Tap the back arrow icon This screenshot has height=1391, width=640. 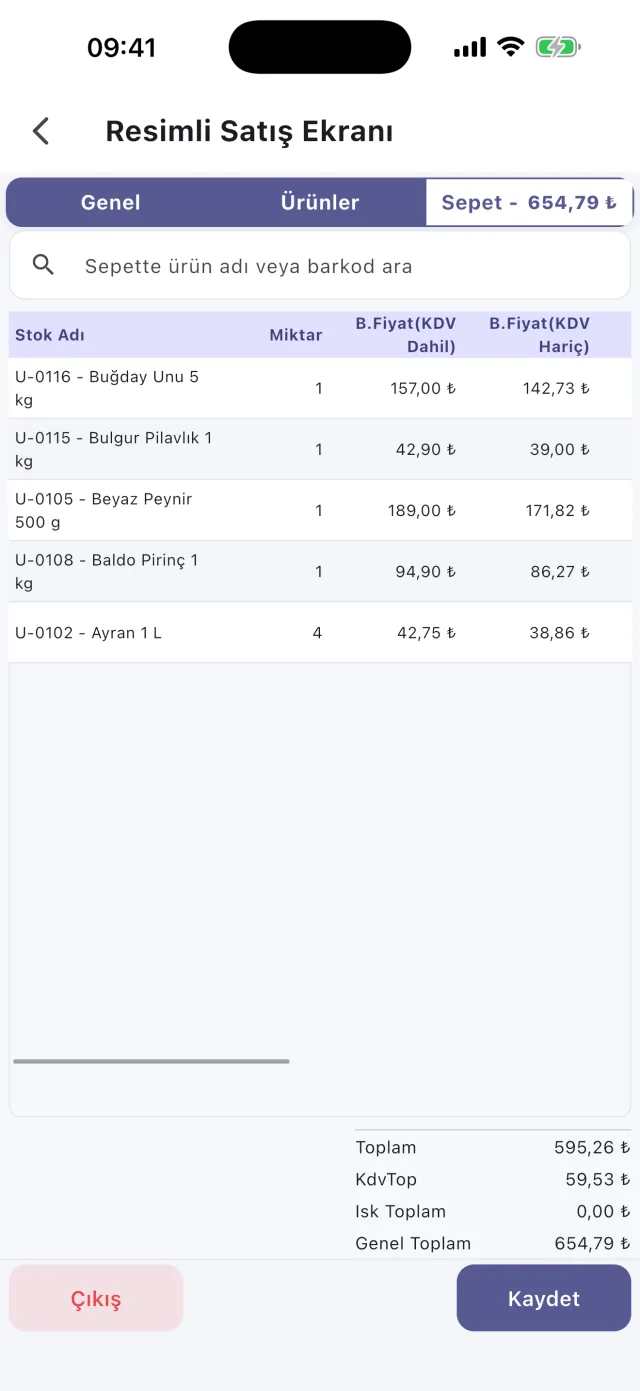(41, 131)
